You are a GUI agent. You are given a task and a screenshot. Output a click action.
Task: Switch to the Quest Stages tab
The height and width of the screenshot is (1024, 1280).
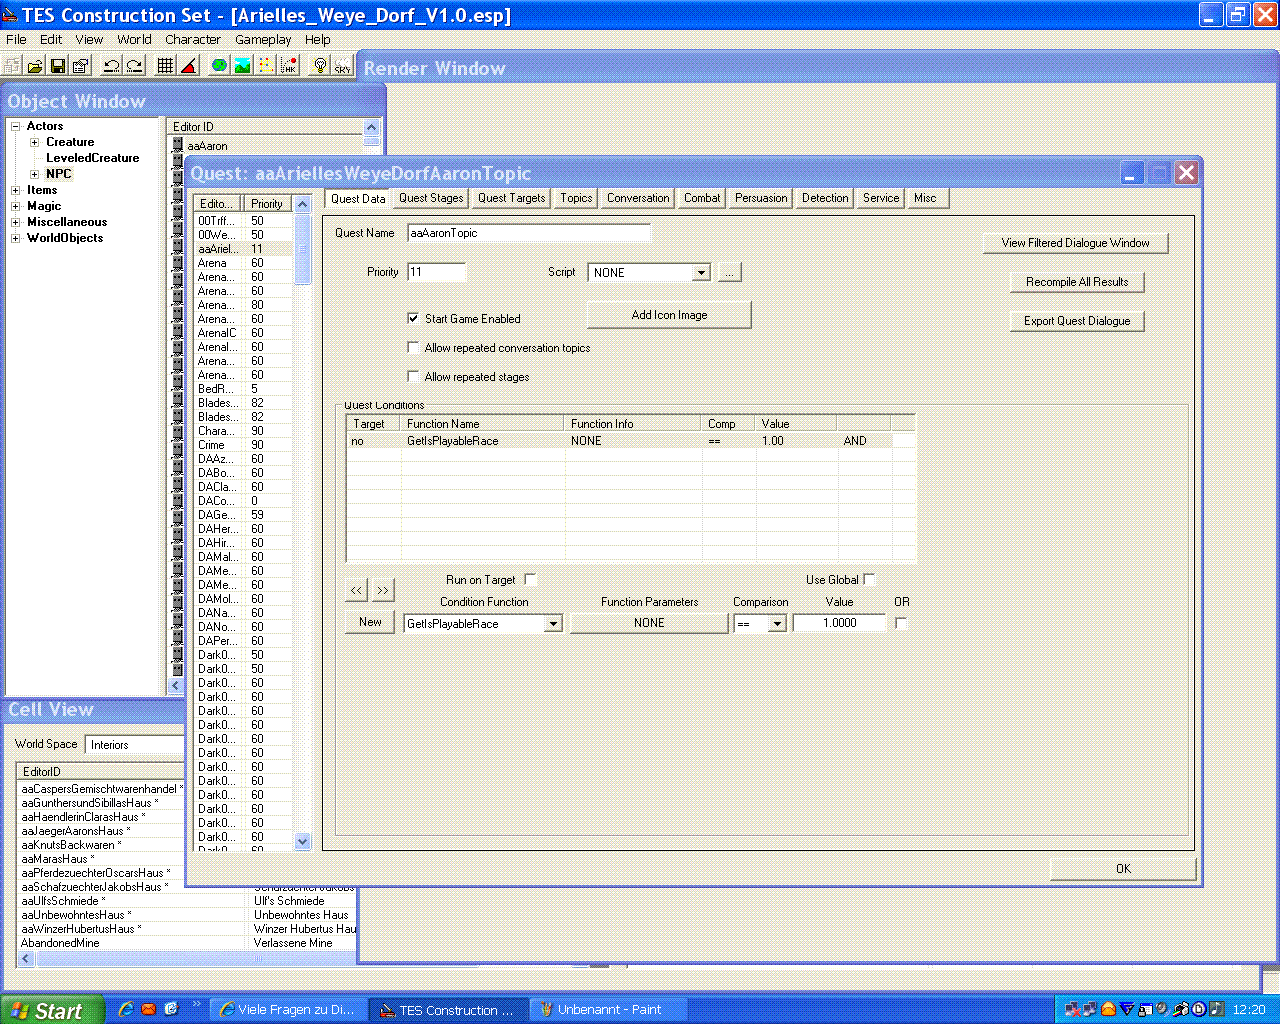[x=431, y=198]
